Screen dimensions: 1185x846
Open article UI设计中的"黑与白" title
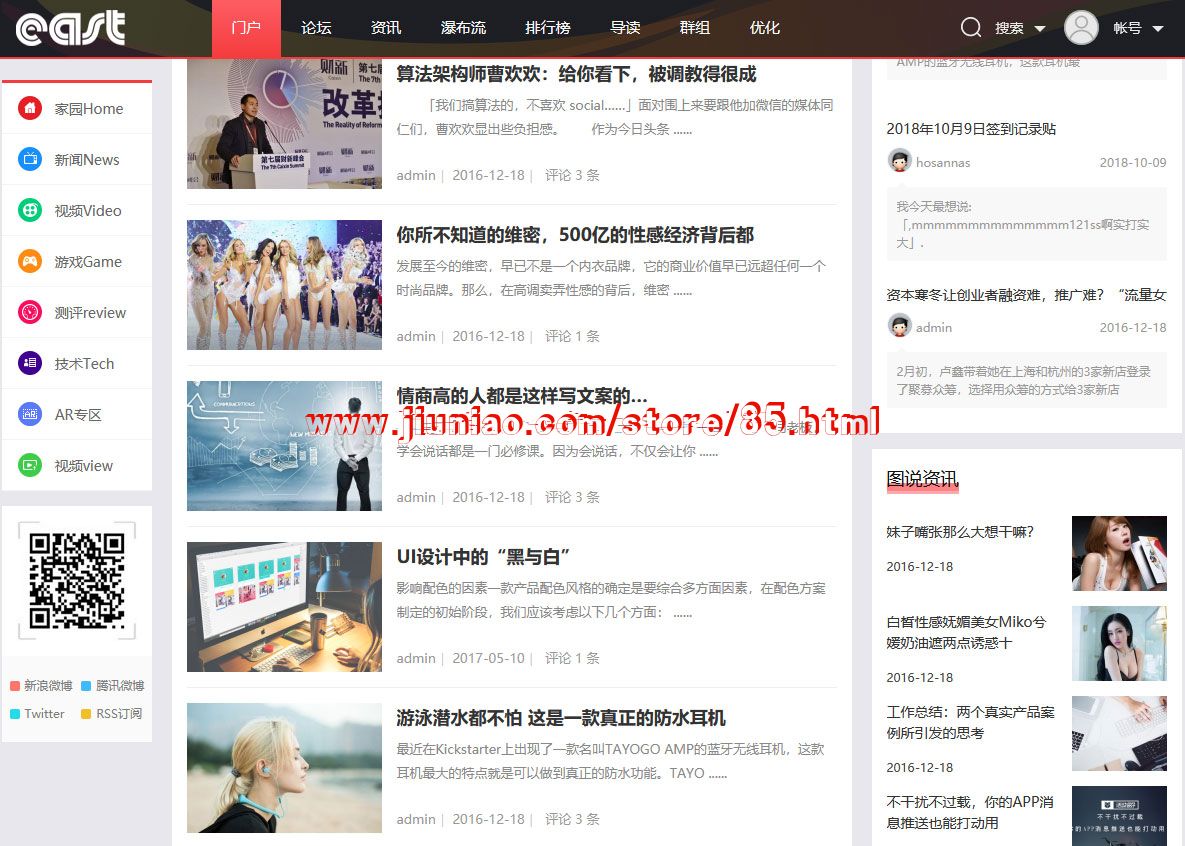point(483,557)
